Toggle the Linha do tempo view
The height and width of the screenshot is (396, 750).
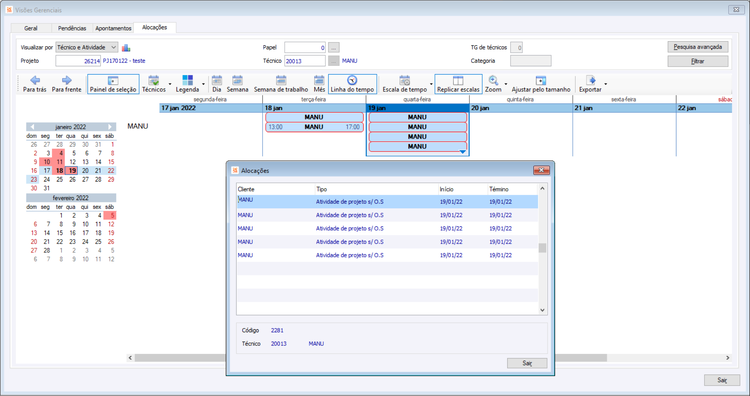point(352,84)
